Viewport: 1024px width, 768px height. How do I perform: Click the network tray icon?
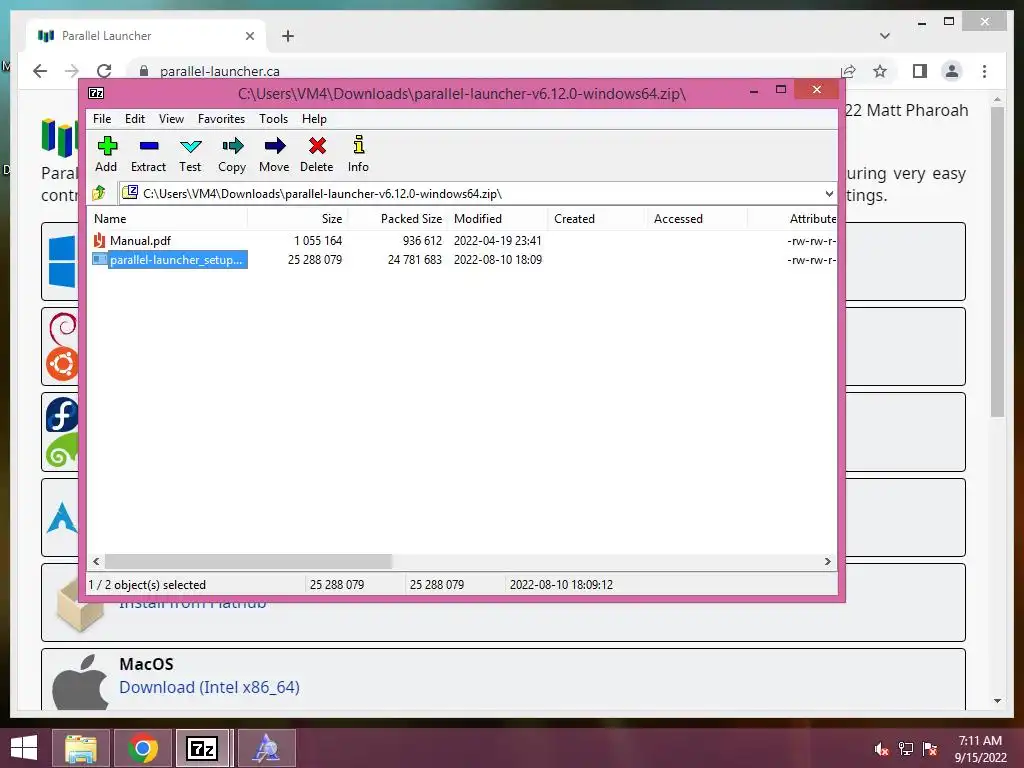906,749
